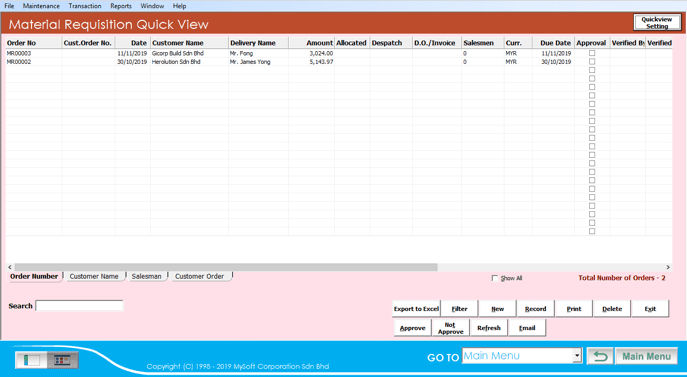Switch to the Salesman tab
This screenshot has width=687, height=377.
146,277
